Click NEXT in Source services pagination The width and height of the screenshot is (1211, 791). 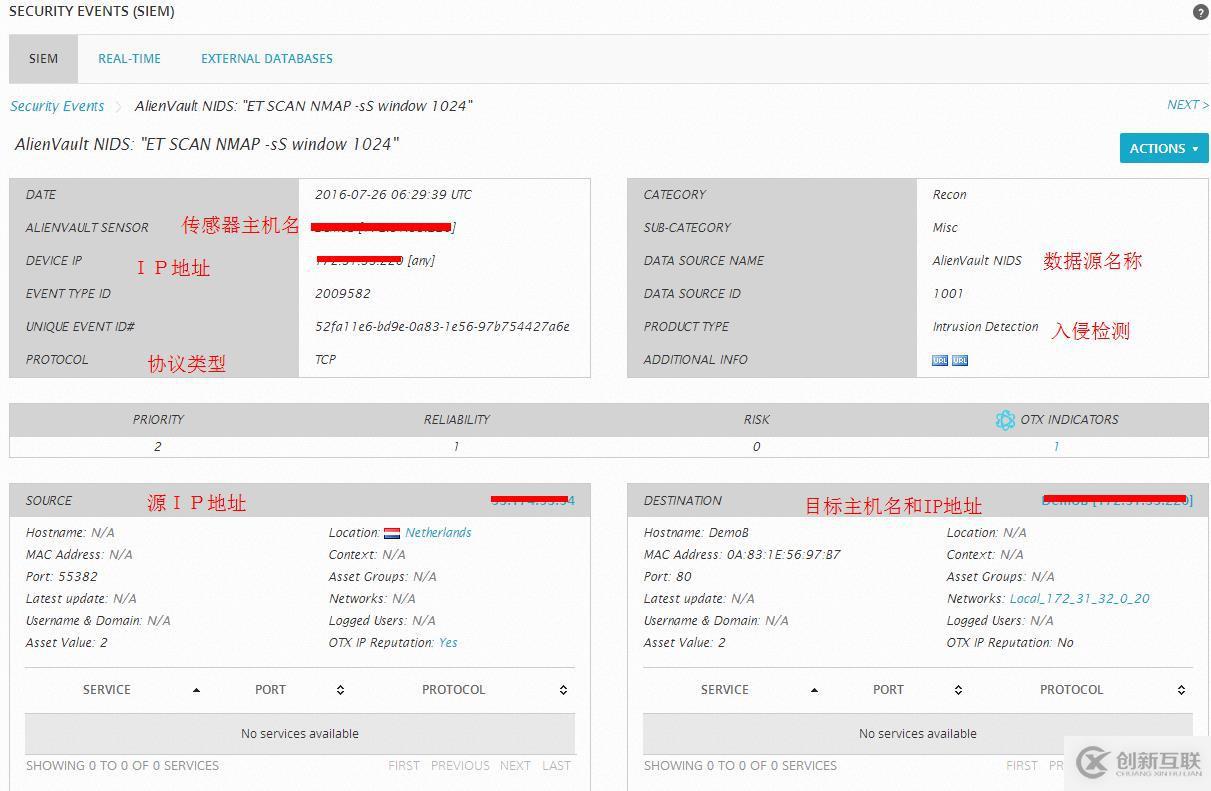point(515,766)
